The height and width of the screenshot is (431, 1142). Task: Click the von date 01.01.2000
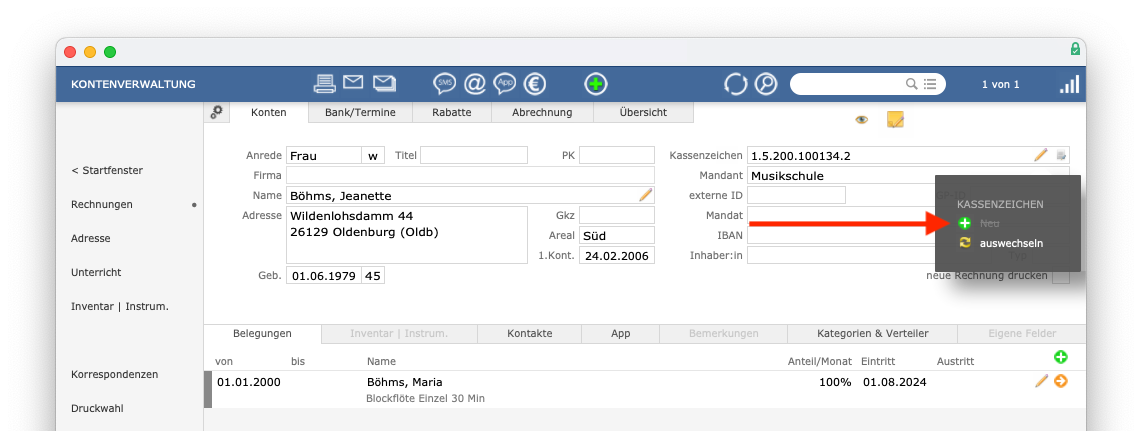point(248,382)
